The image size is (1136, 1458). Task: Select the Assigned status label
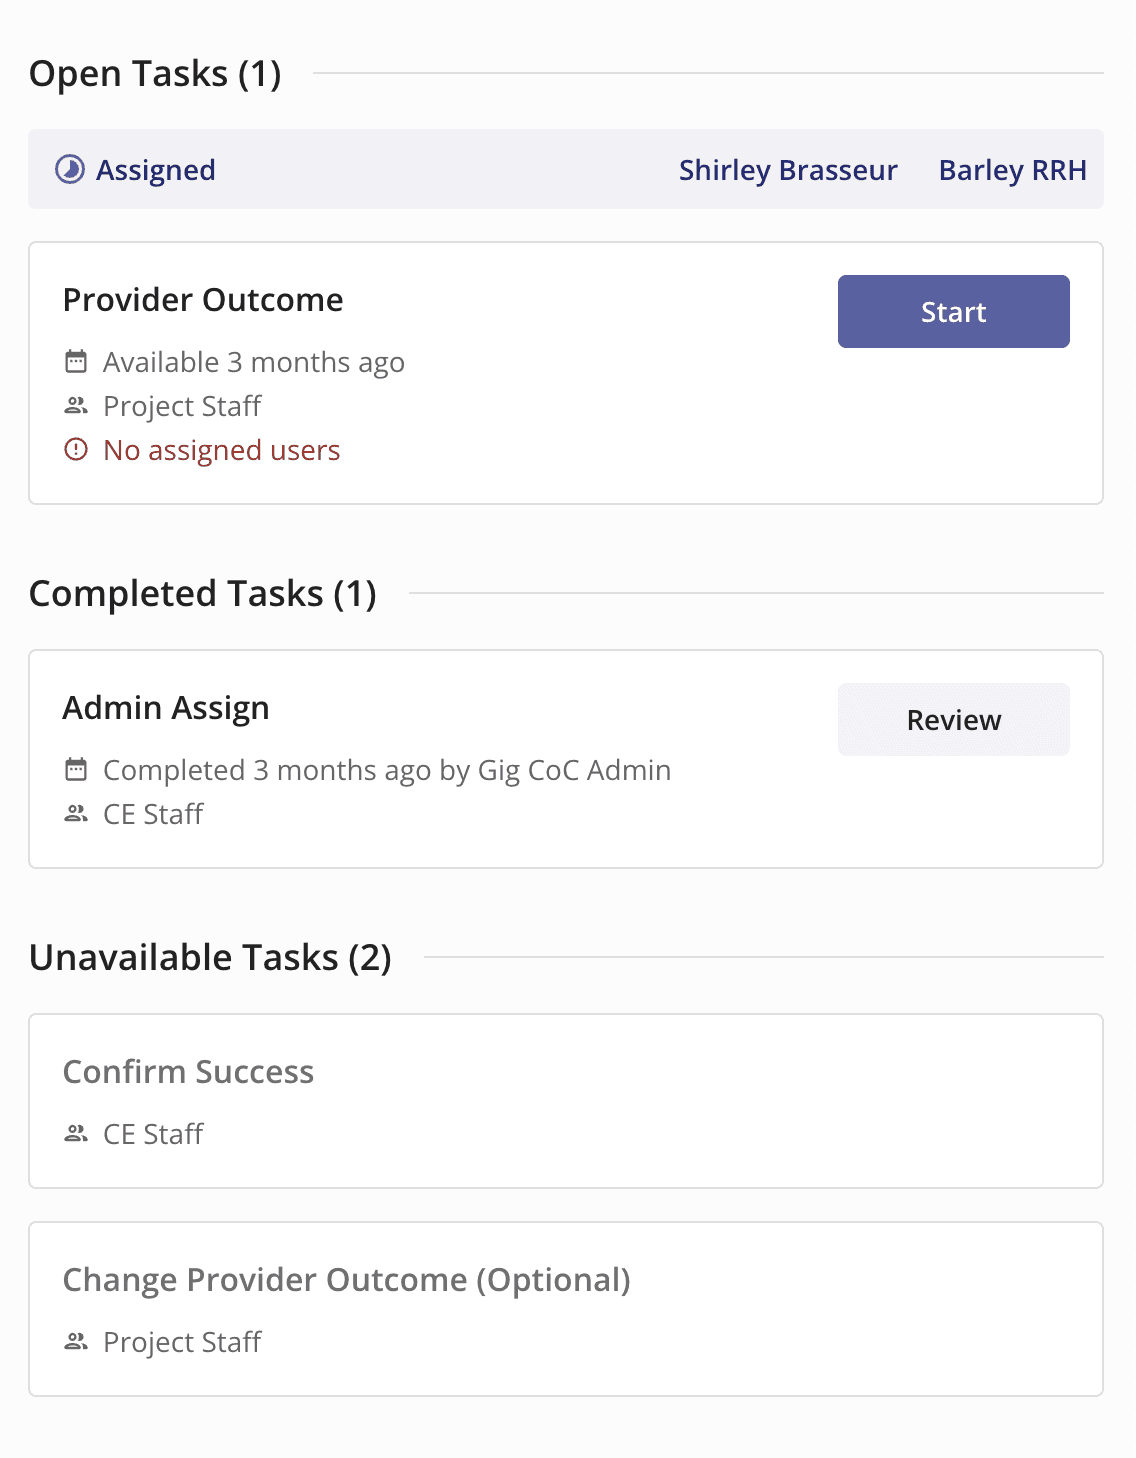(156, 170)
